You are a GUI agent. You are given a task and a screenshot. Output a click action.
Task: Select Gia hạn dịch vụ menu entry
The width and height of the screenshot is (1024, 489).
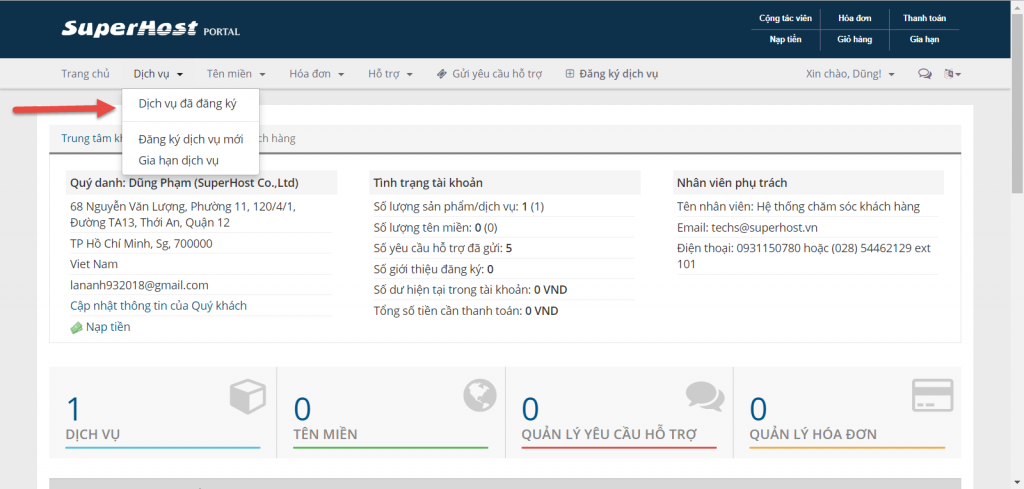coord(178,160)
